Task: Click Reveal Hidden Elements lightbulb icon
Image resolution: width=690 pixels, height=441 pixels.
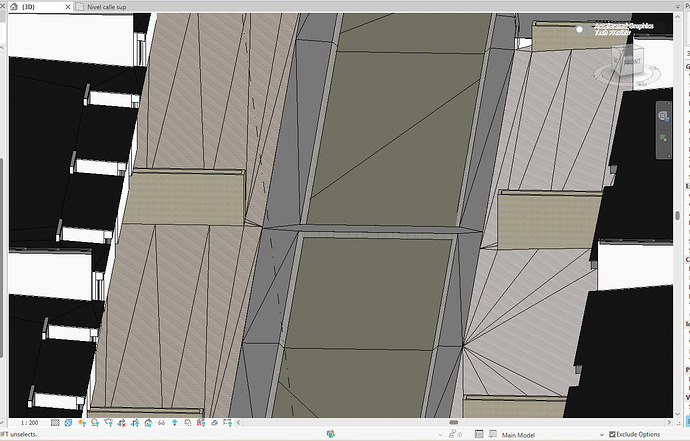Action: (175, 423)
